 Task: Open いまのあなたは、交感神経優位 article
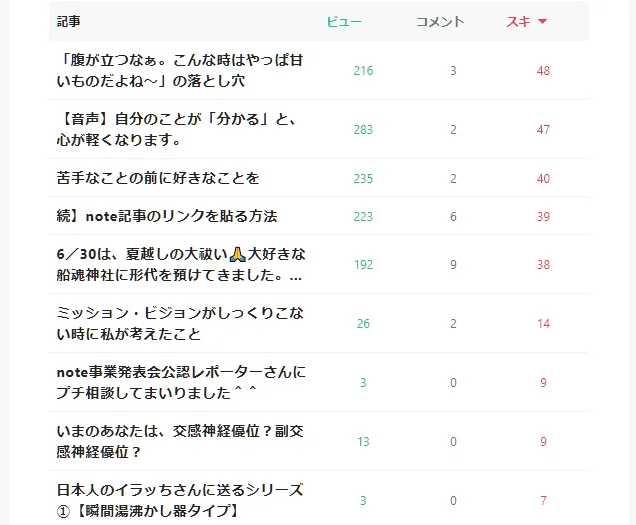coord(180,441)
